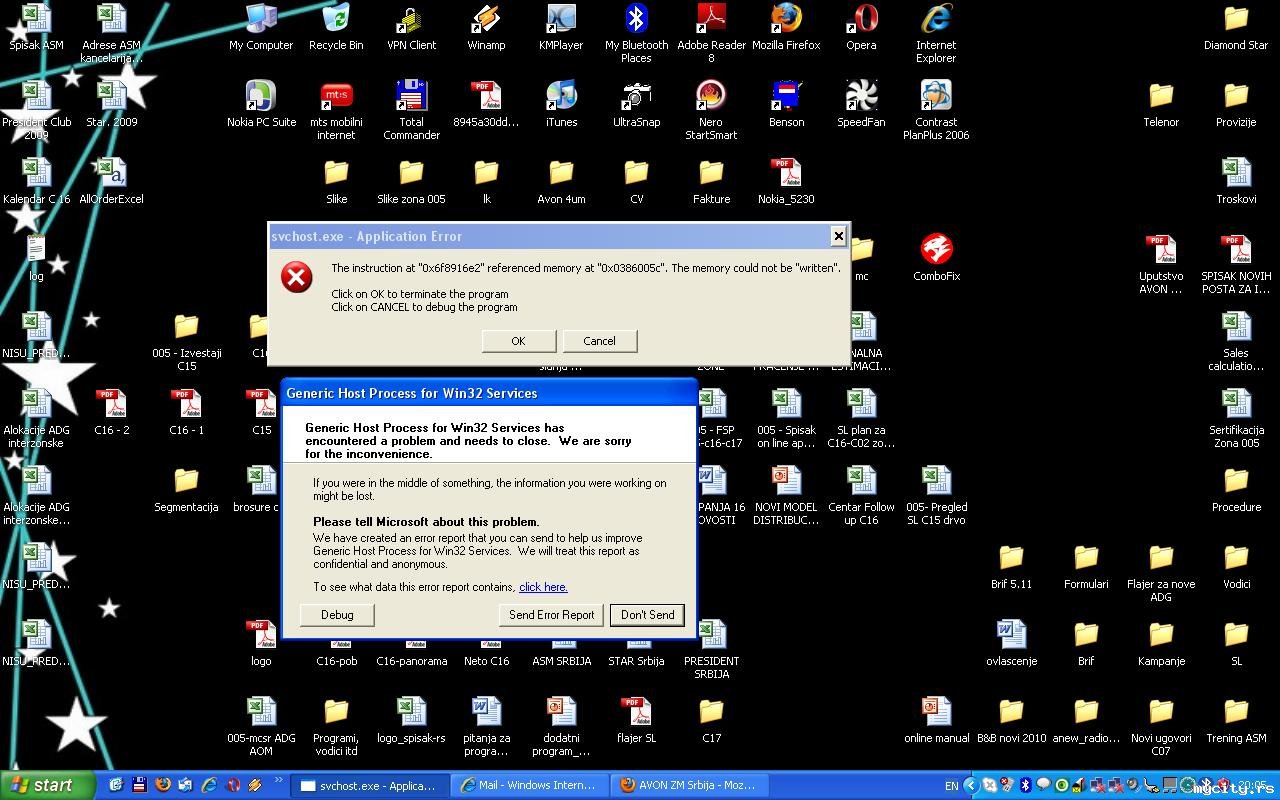Launch Firefox from the Quick Launch bar
The width and height of the screenshot is (1280, 800).
pyautogui.click(x=163, y=785)
